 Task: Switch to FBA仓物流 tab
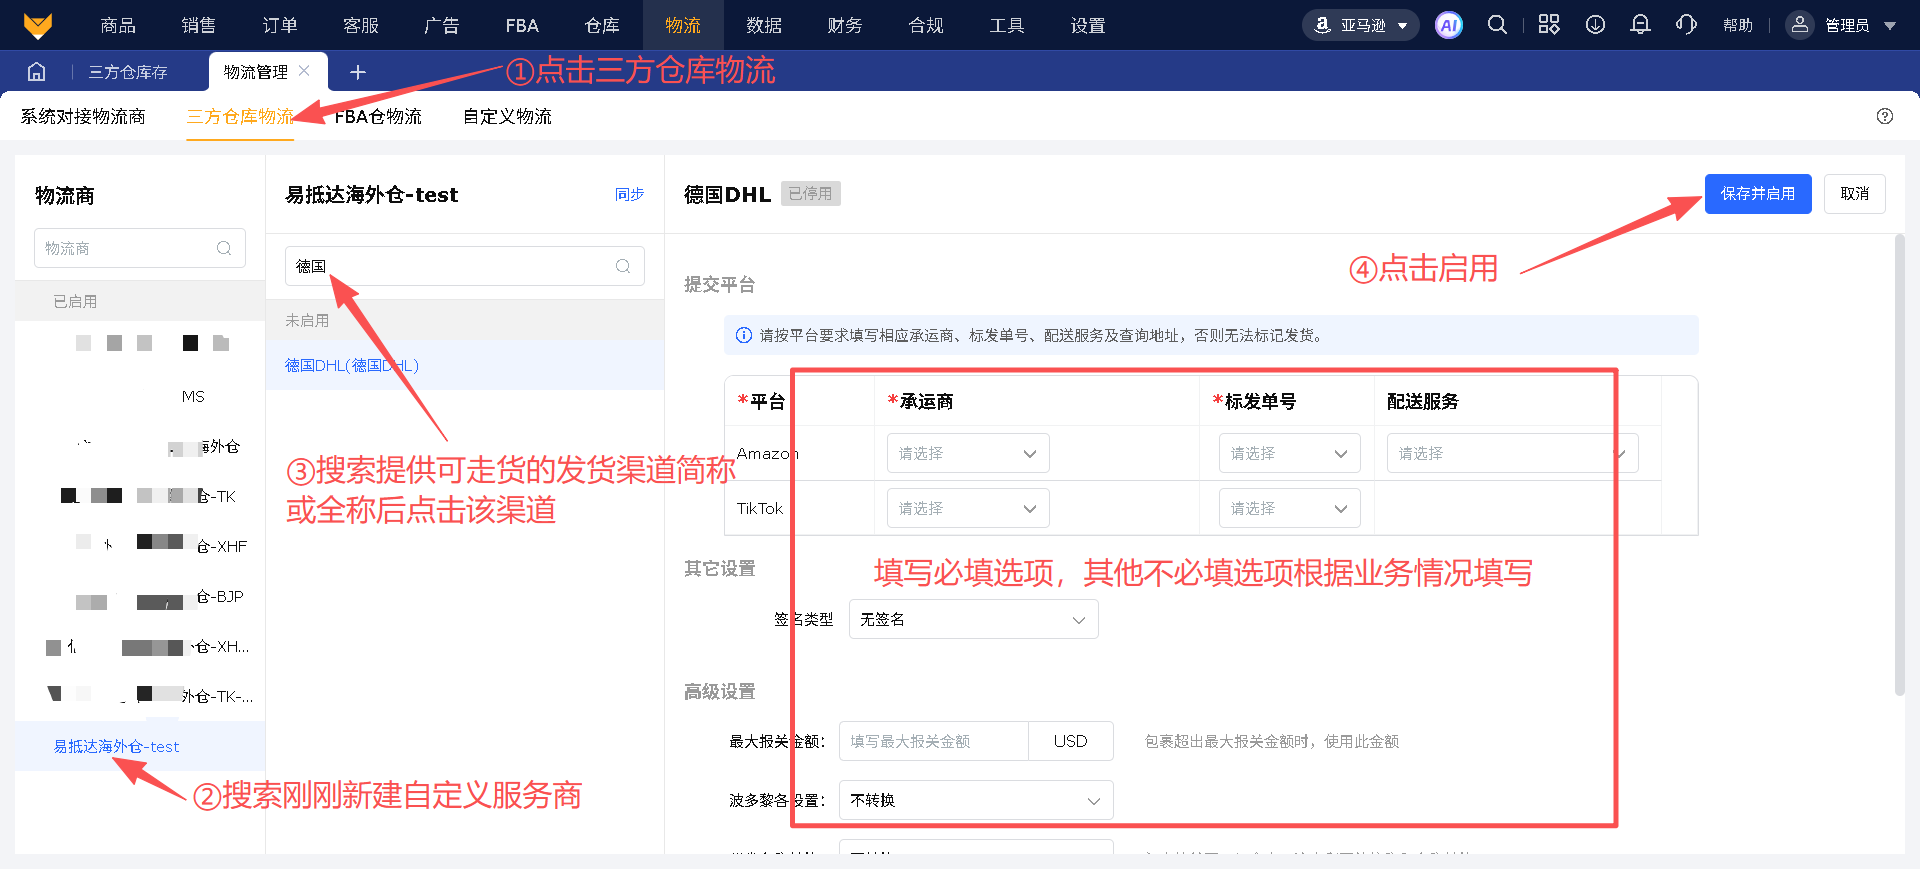(378, 116)
